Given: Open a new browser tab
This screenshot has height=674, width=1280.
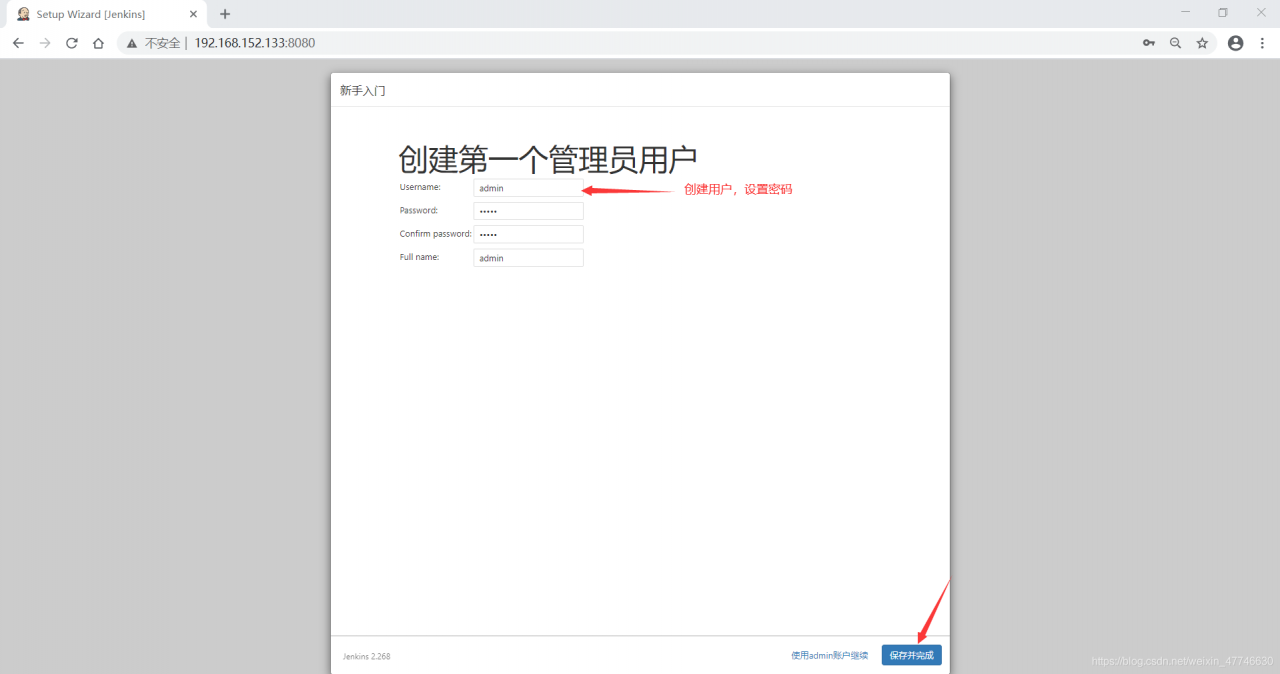Looking at the screenshot, I should pos(225,14).
